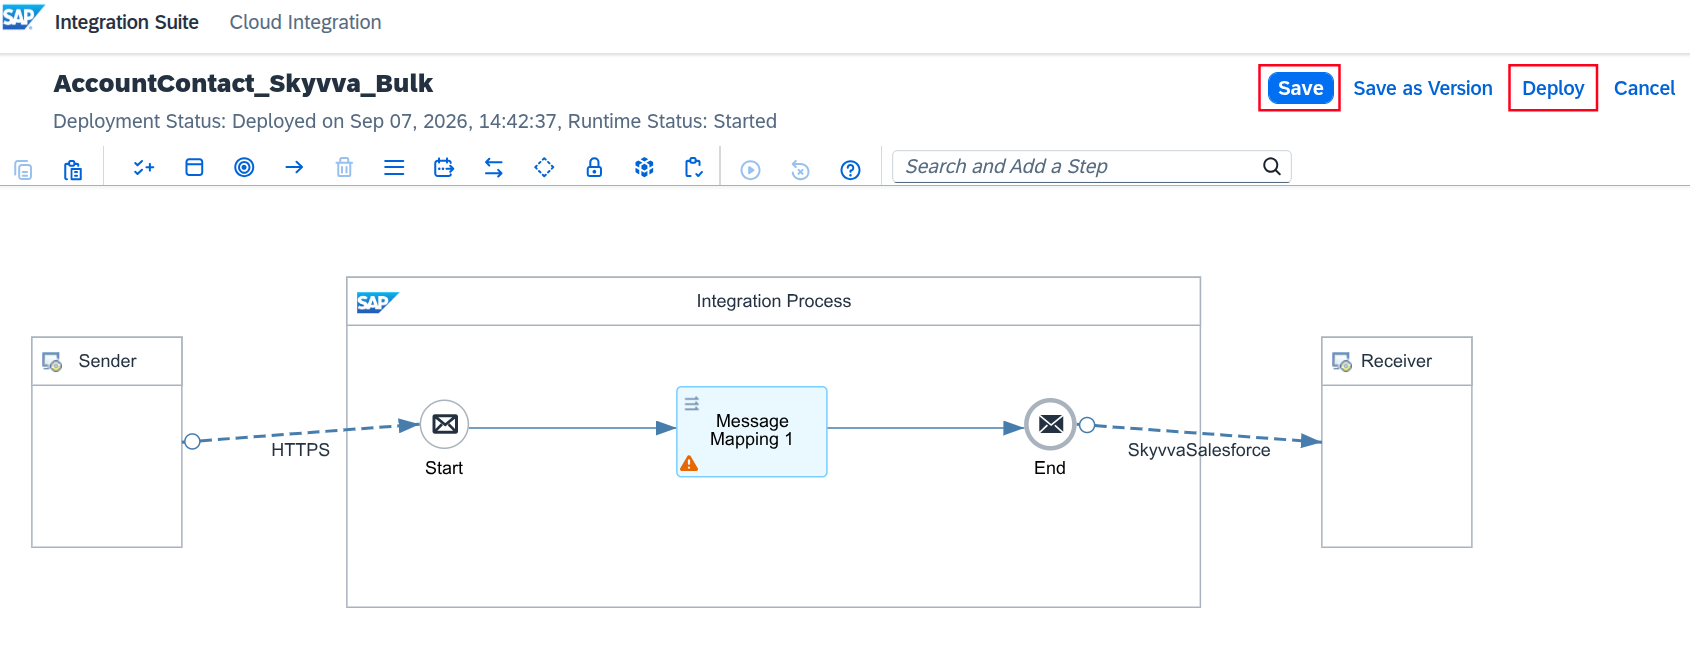The image size is (1690, 653).
Task: Open the help question mark icon
Action: click(850, 170)
